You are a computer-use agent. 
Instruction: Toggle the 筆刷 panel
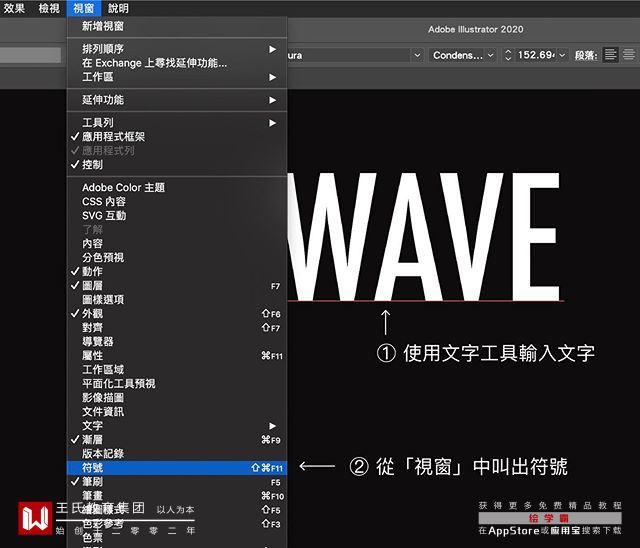(177, 481)
